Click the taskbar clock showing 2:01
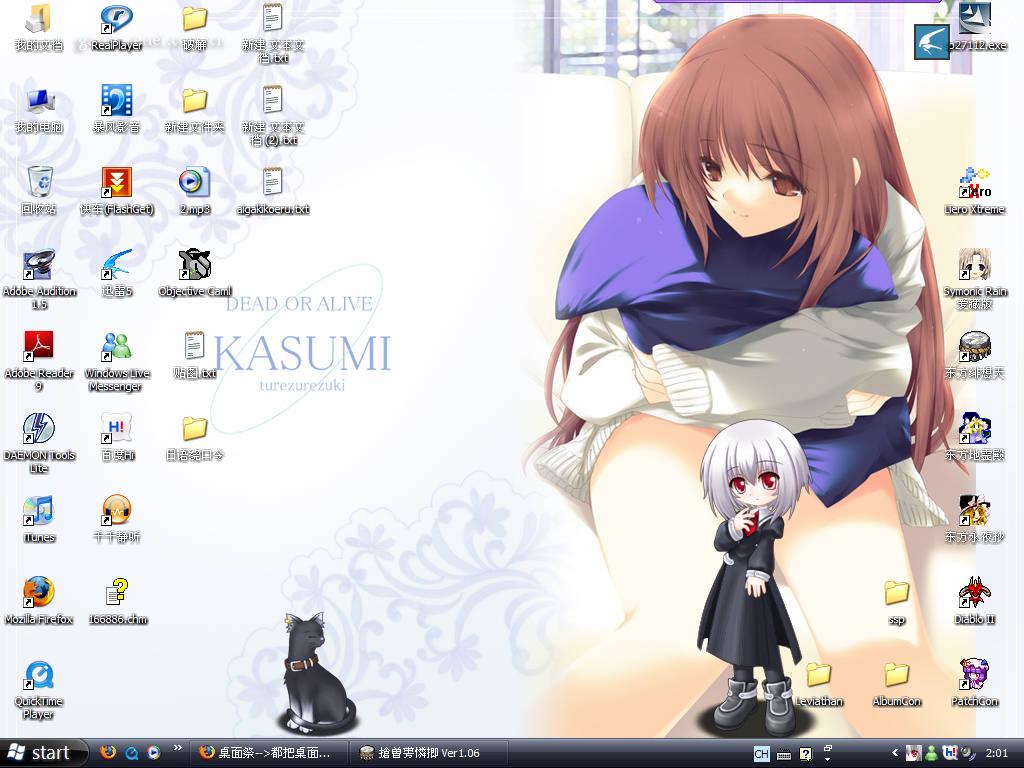This screenshot has height=768, width=1024. pyautogui.click(x=997, y=753)
